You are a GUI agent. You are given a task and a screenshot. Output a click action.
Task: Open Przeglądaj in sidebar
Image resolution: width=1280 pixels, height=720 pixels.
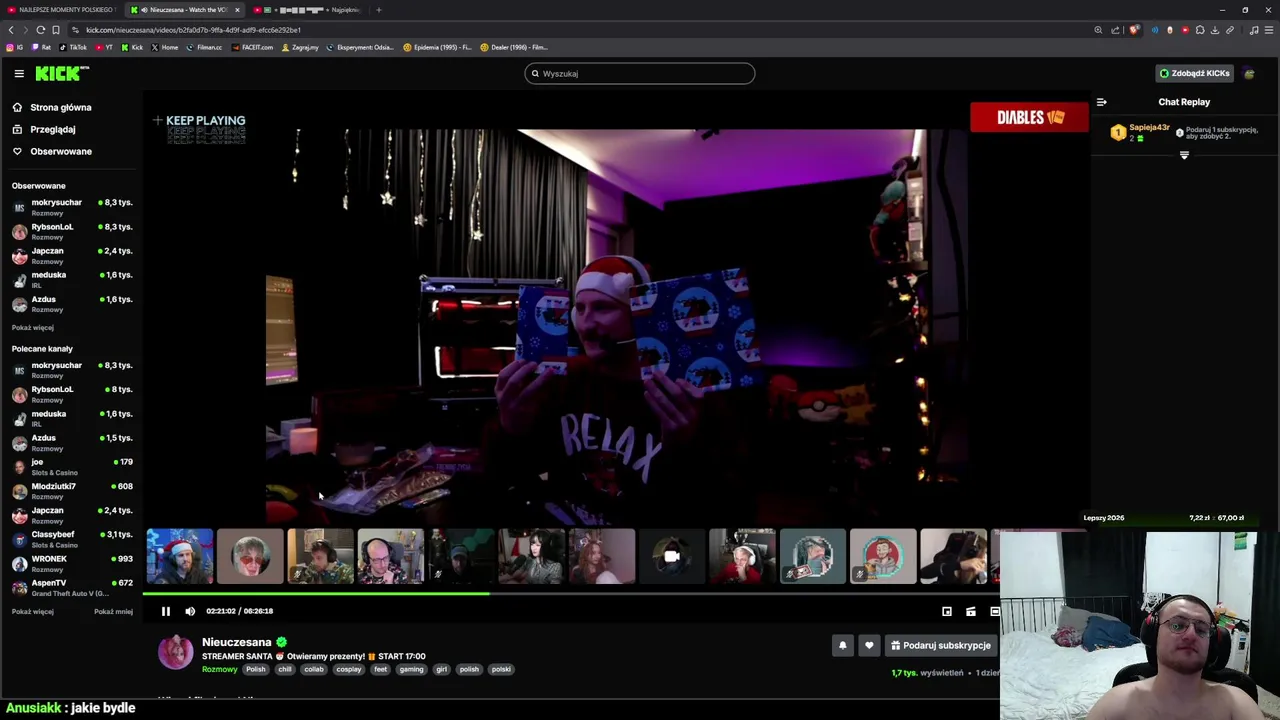coord(44,129)
